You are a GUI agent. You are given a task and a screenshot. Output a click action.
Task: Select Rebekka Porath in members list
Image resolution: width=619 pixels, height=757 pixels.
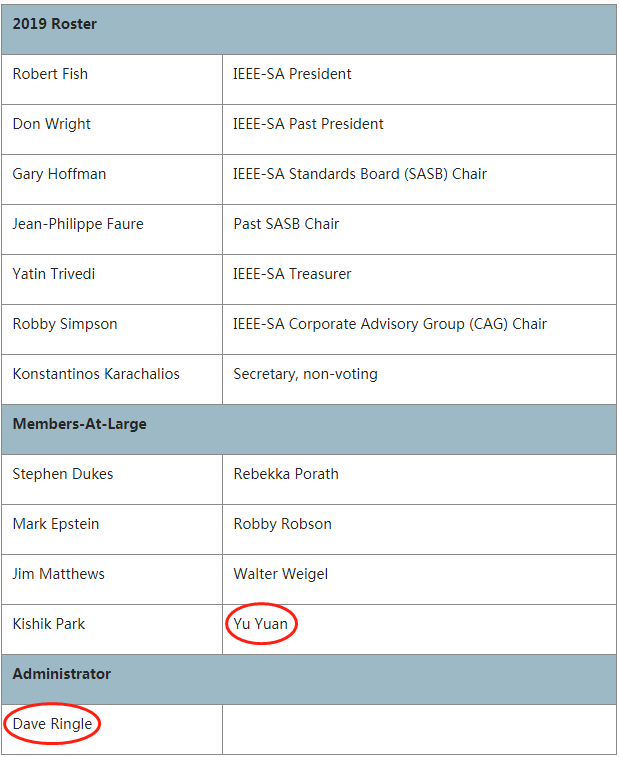(286, 474)
